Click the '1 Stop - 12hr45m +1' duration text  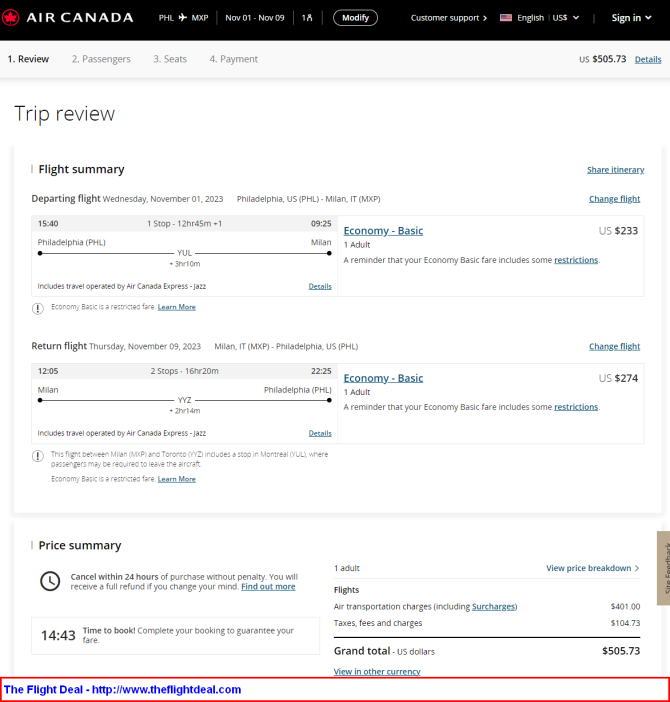pyautogui.click(x=184, y=223)
